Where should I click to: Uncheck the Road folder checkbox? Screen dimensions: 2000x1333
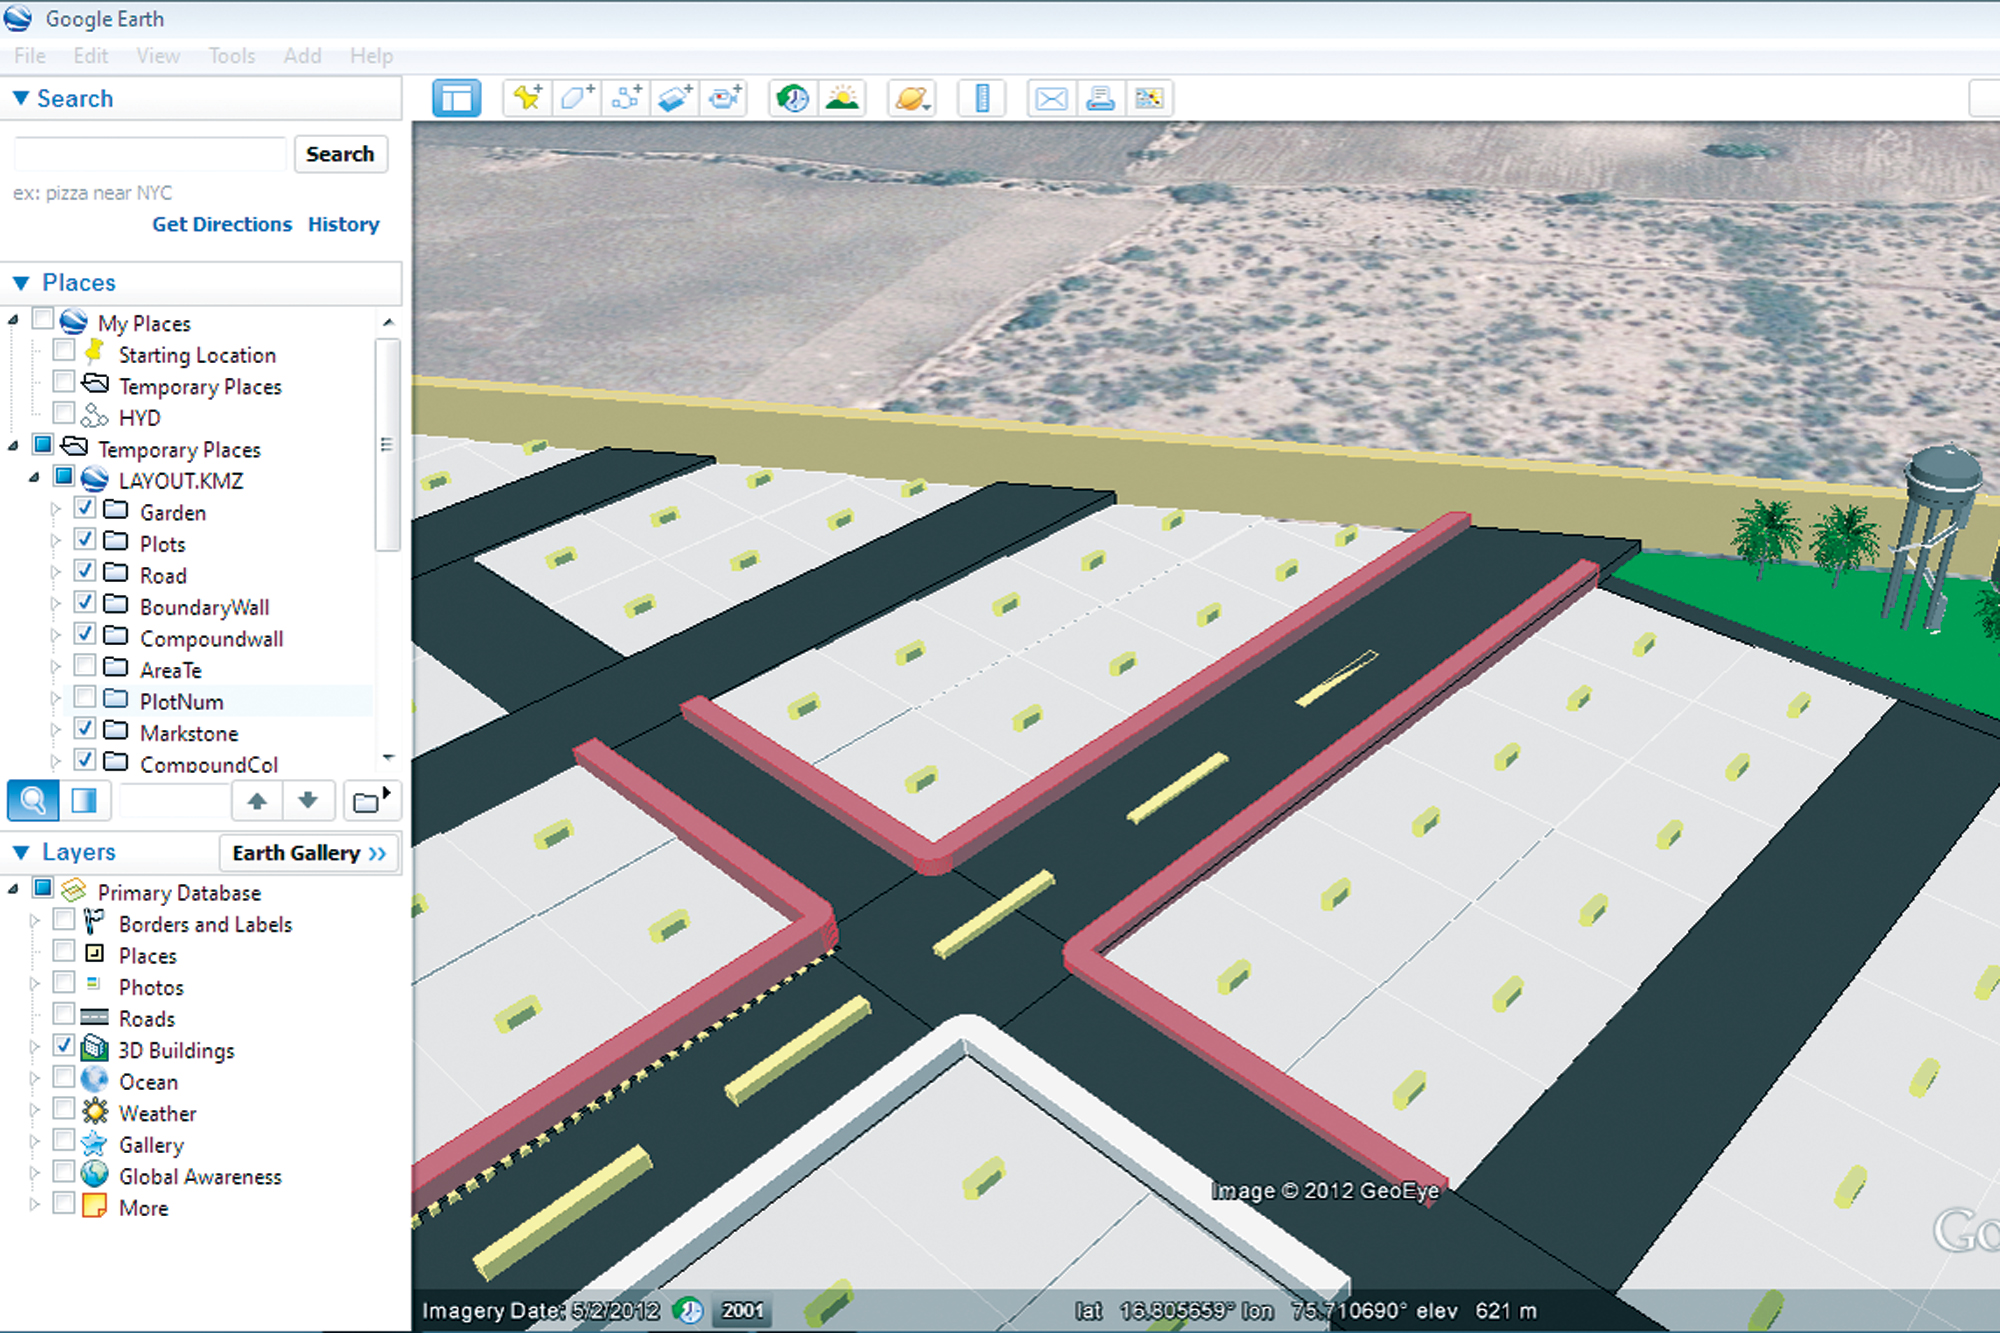click(85, 572)
